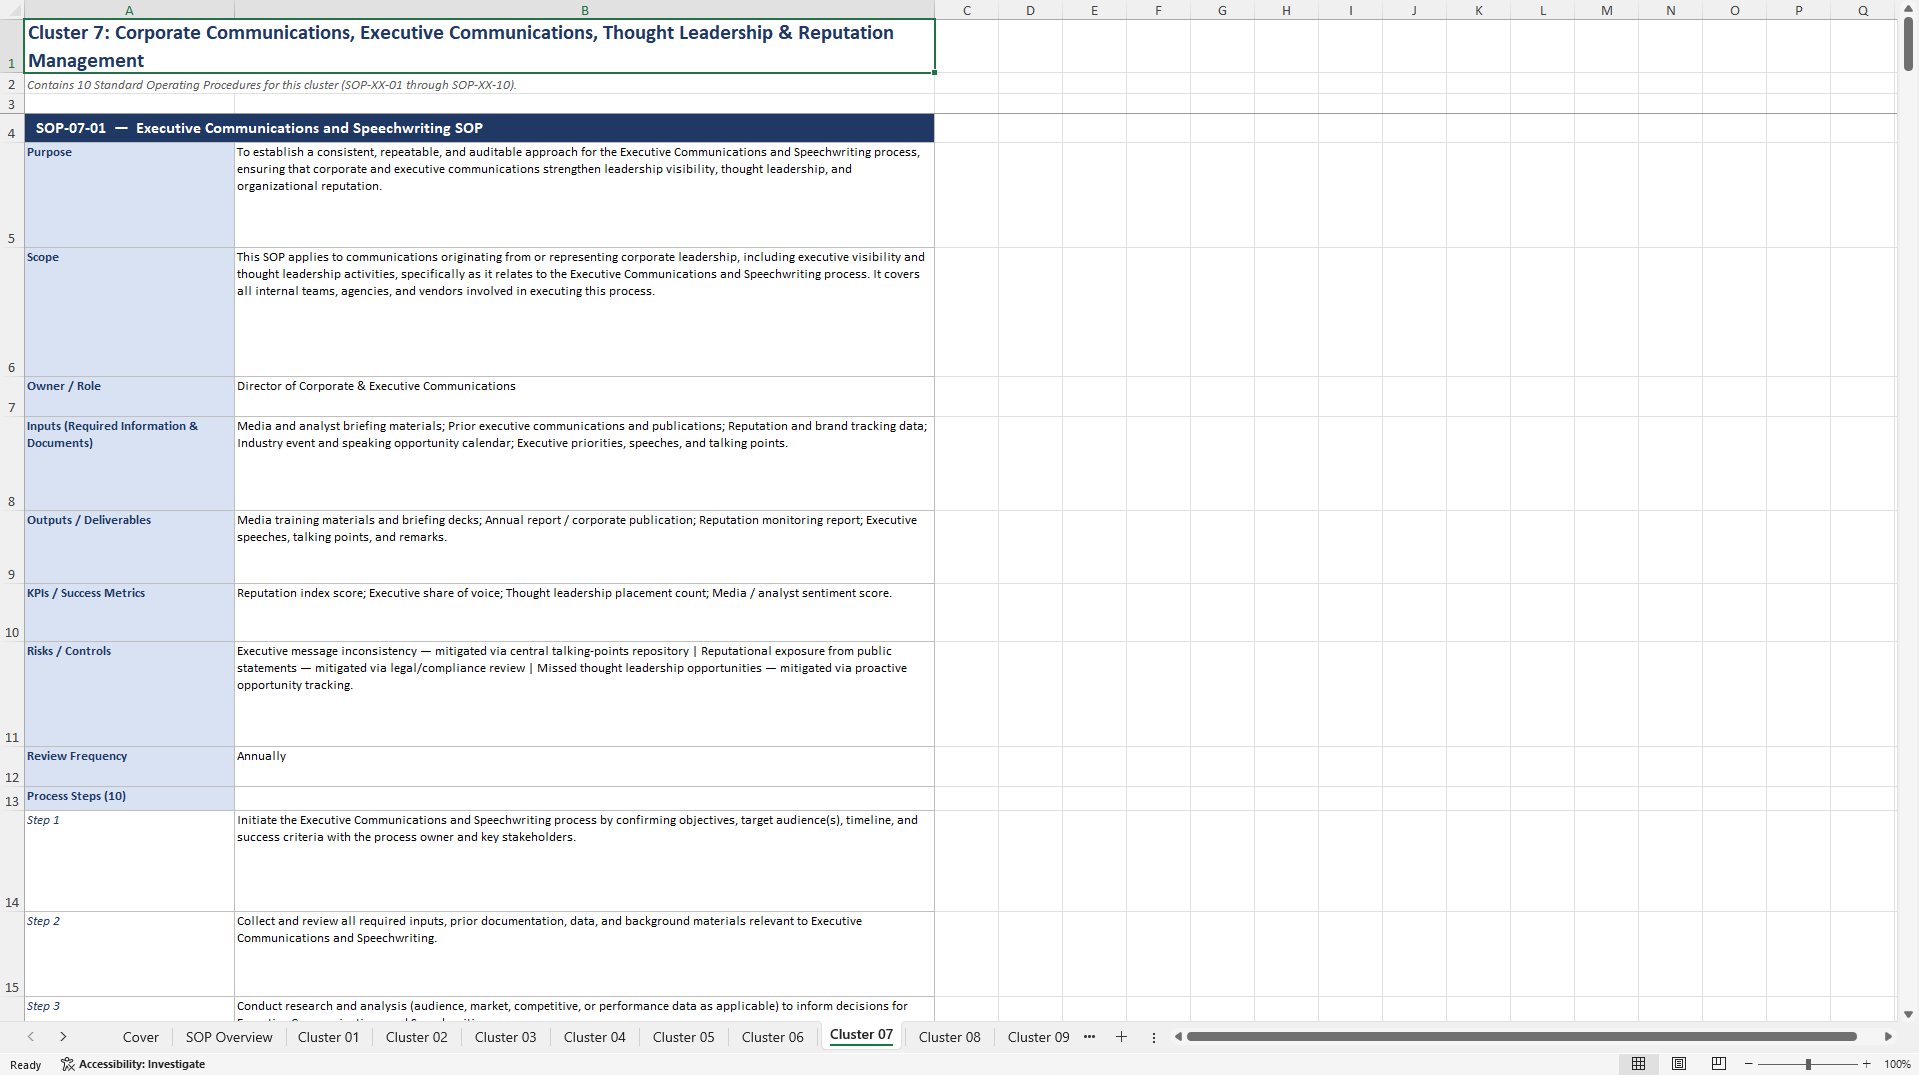Switch to Cluster 06 sheet
Viewport: 1919px width, 1075px height.
click(x=772, y=1037)
